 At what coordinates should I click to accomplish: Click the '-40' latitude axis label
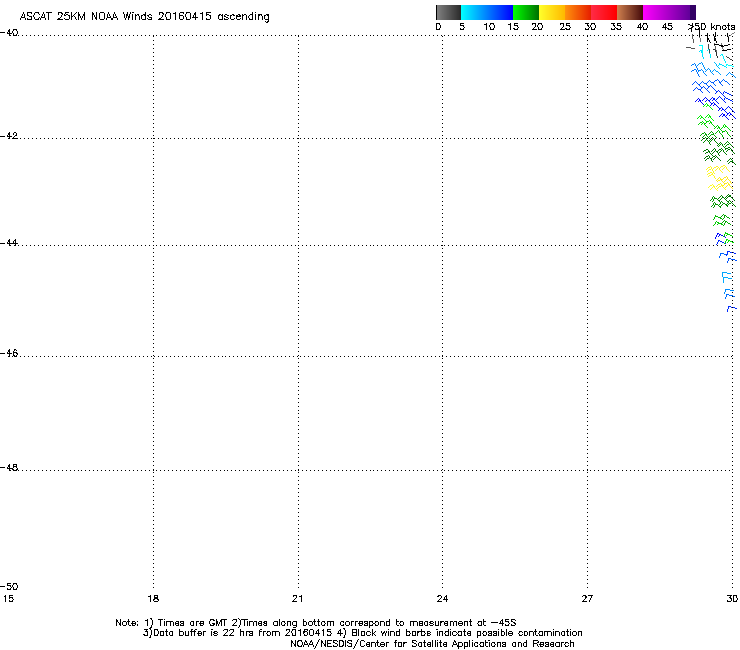point(9,33)
